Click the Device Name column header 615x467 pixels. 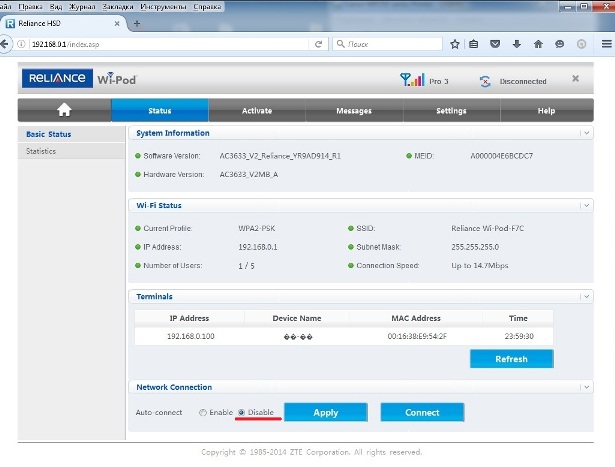tap(297, 318)
